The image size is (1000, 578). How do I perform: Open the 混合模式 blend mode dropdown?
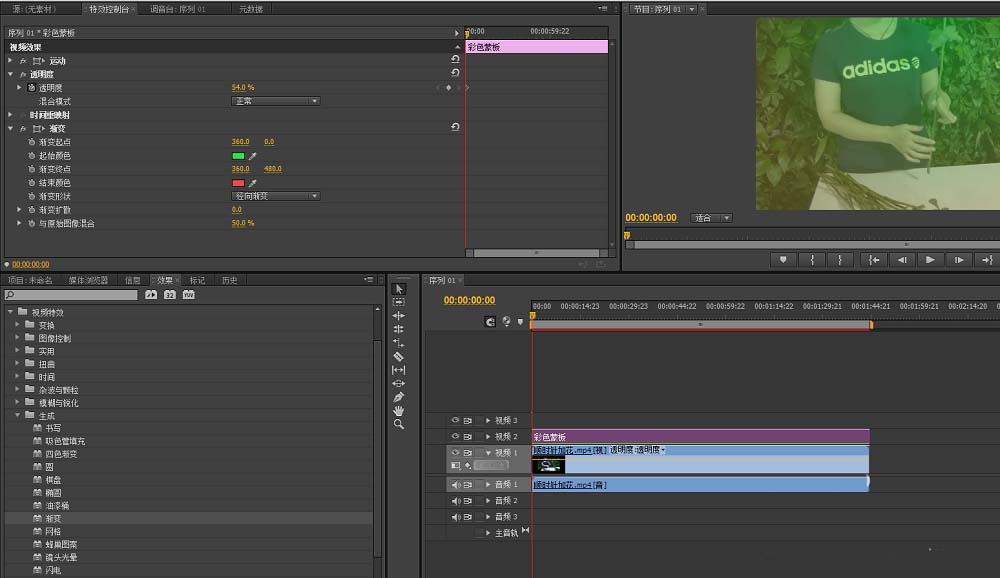tap(276, 101)
